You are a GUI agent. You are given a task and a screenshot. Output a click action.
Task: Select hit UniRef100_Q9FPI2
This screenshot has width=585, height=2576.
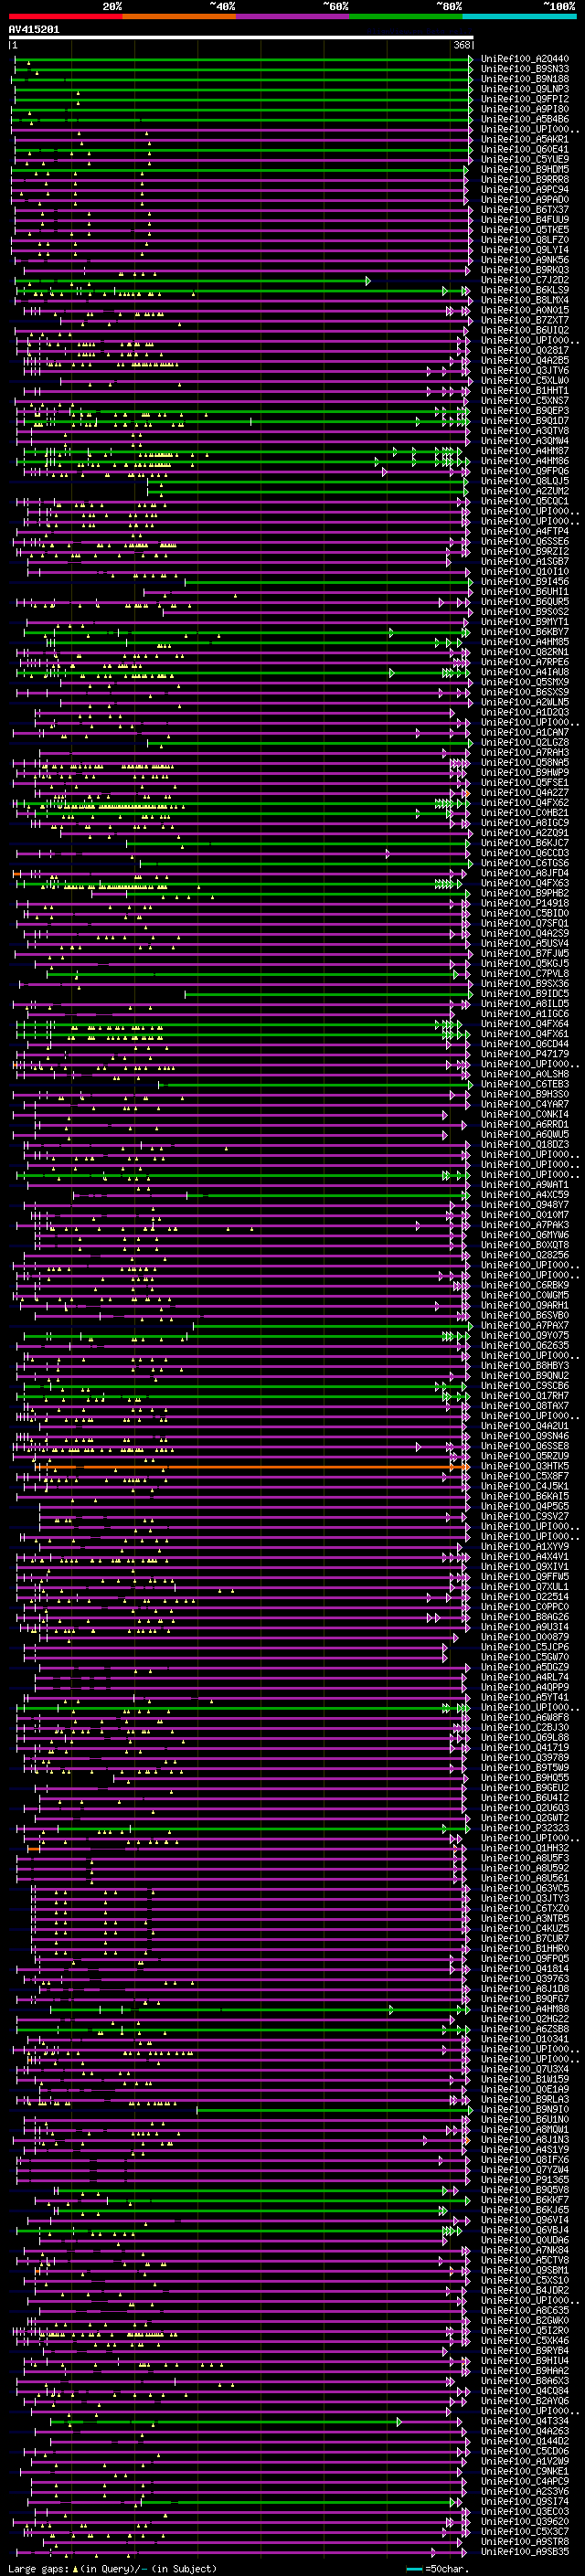click(x=525, y=99)
